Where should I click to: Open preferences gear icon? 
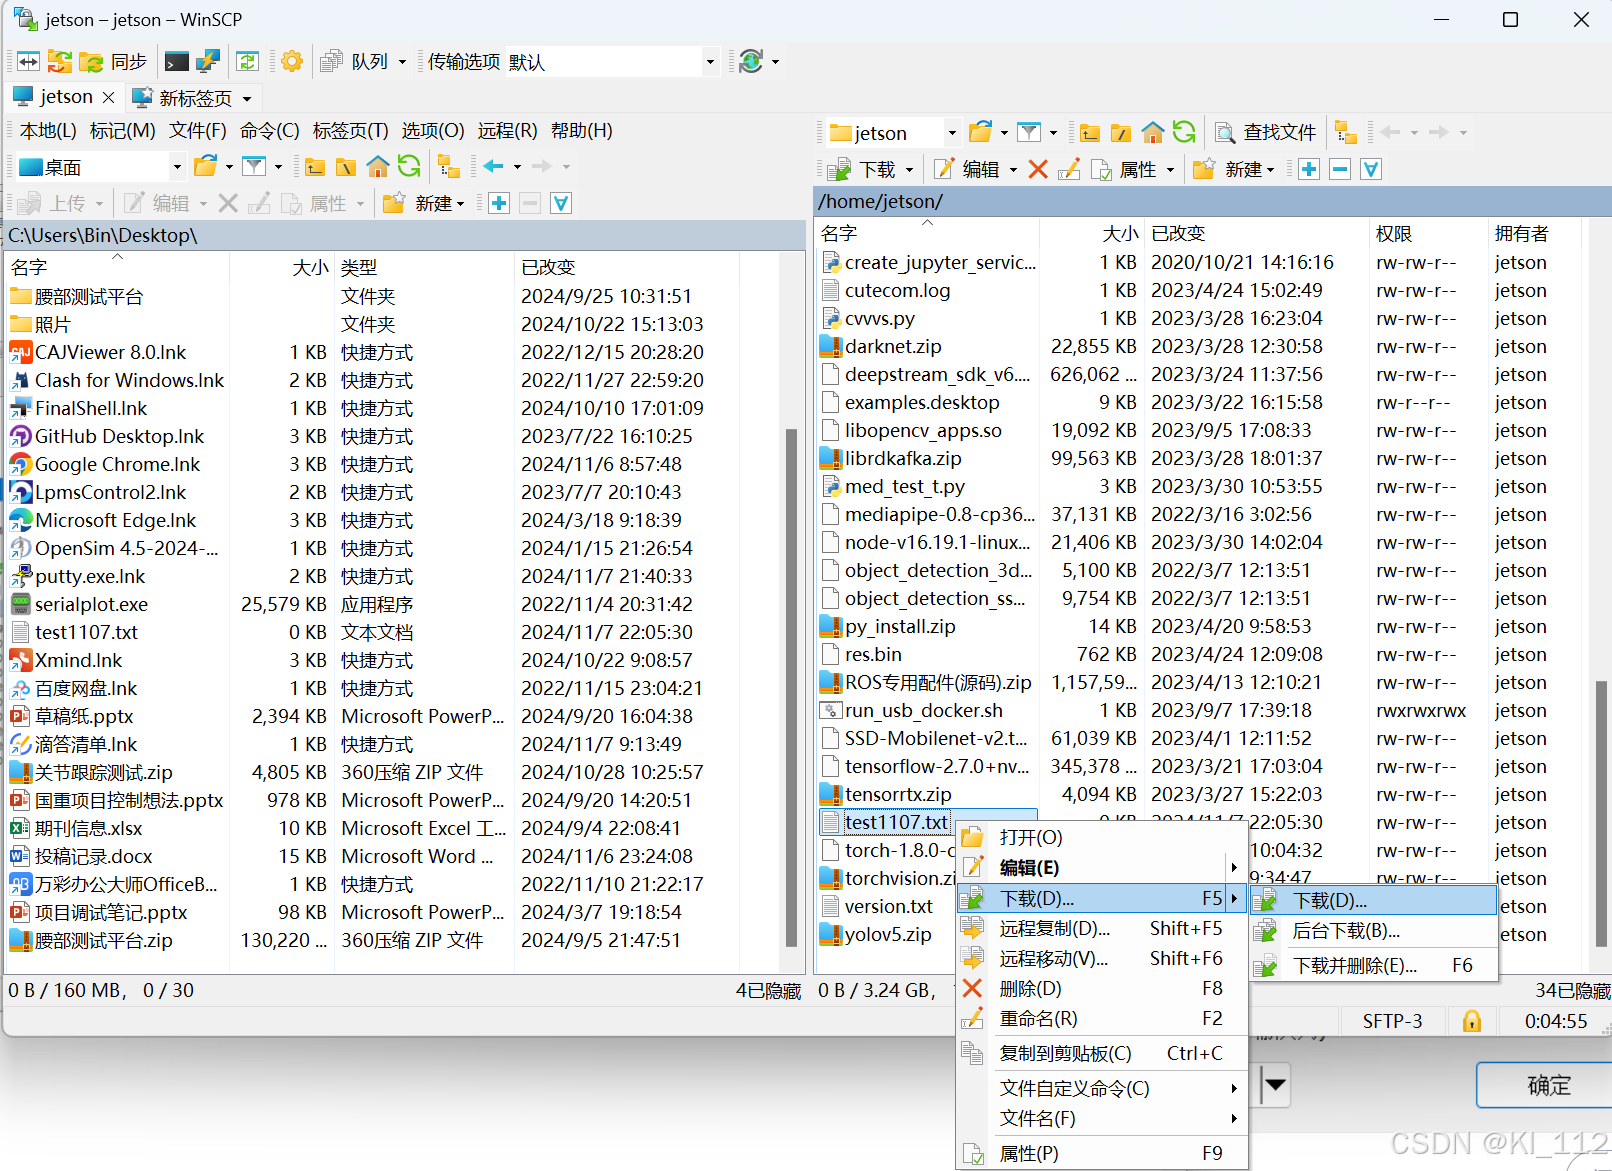(292, 62)
